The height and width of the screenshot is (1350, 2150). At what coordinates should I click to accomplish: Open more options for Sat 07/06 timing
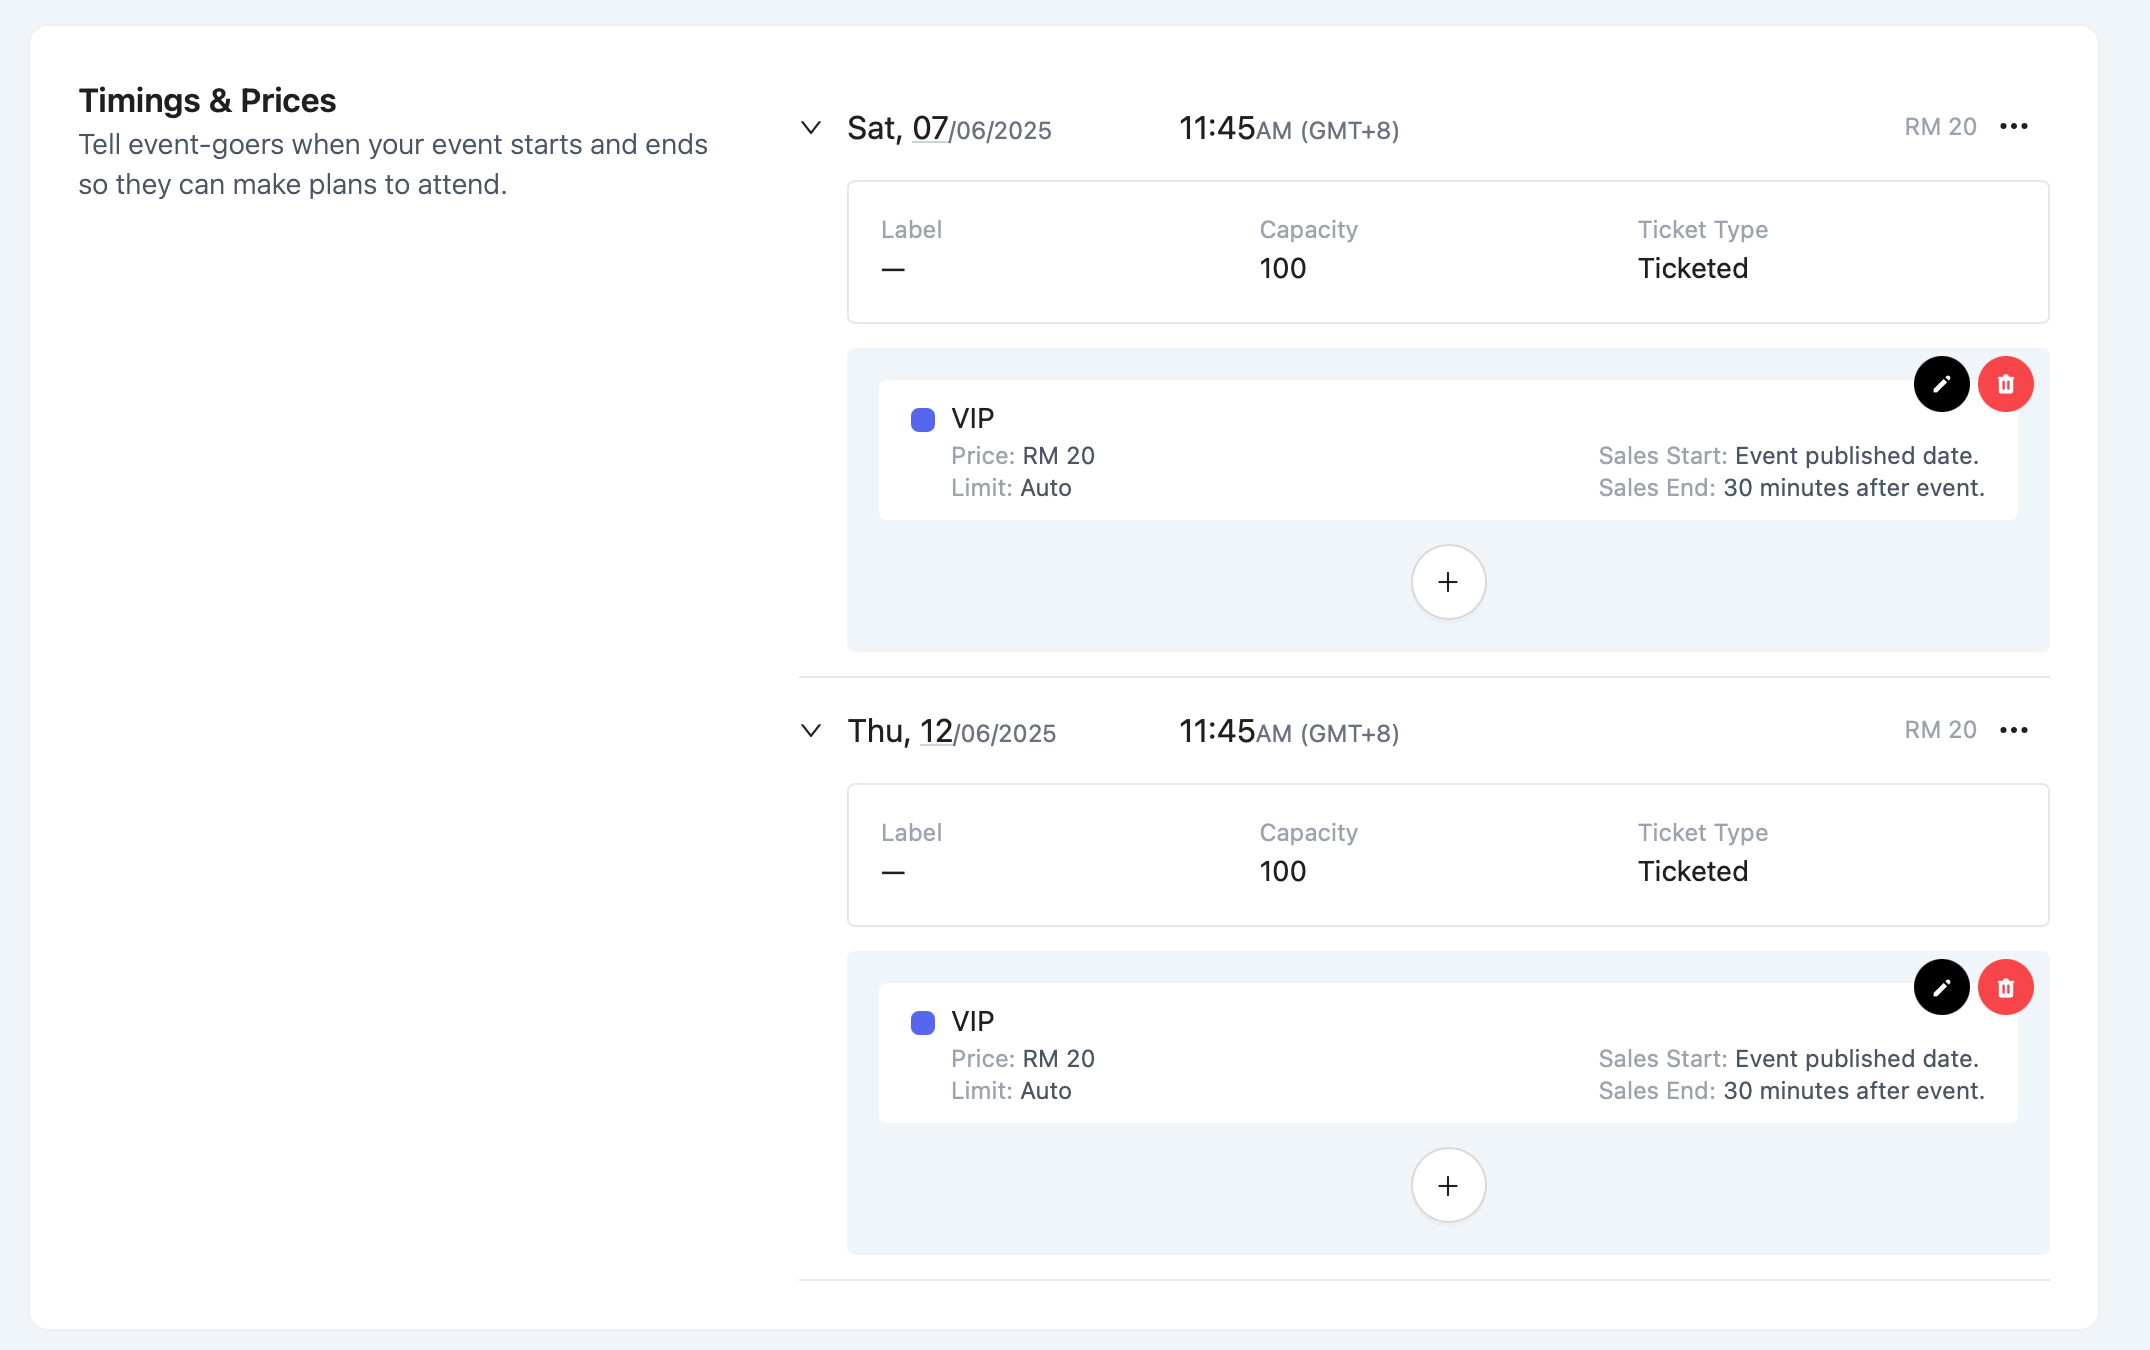pyautogui.click(x=2013, y=127)
